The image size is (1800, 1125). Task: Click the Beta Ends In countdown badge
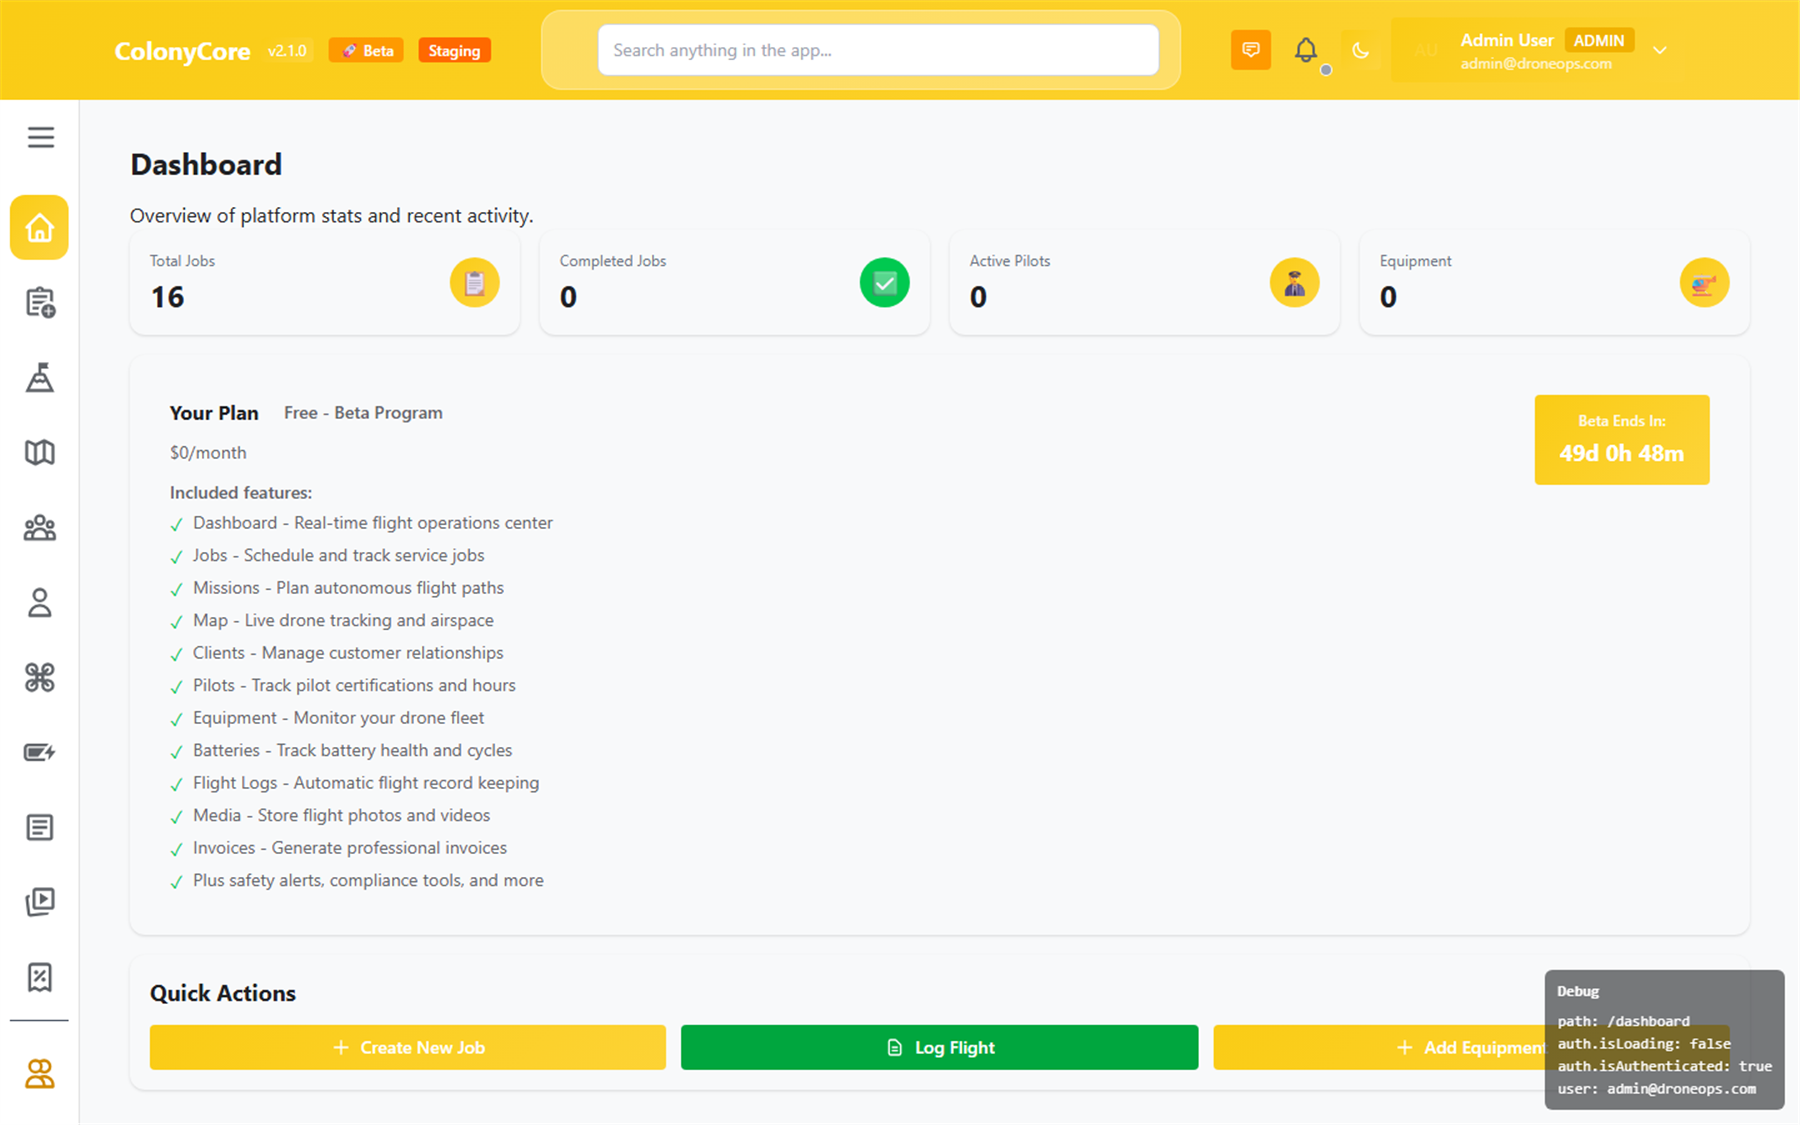pyautogui.click(x=1621, y=439)
